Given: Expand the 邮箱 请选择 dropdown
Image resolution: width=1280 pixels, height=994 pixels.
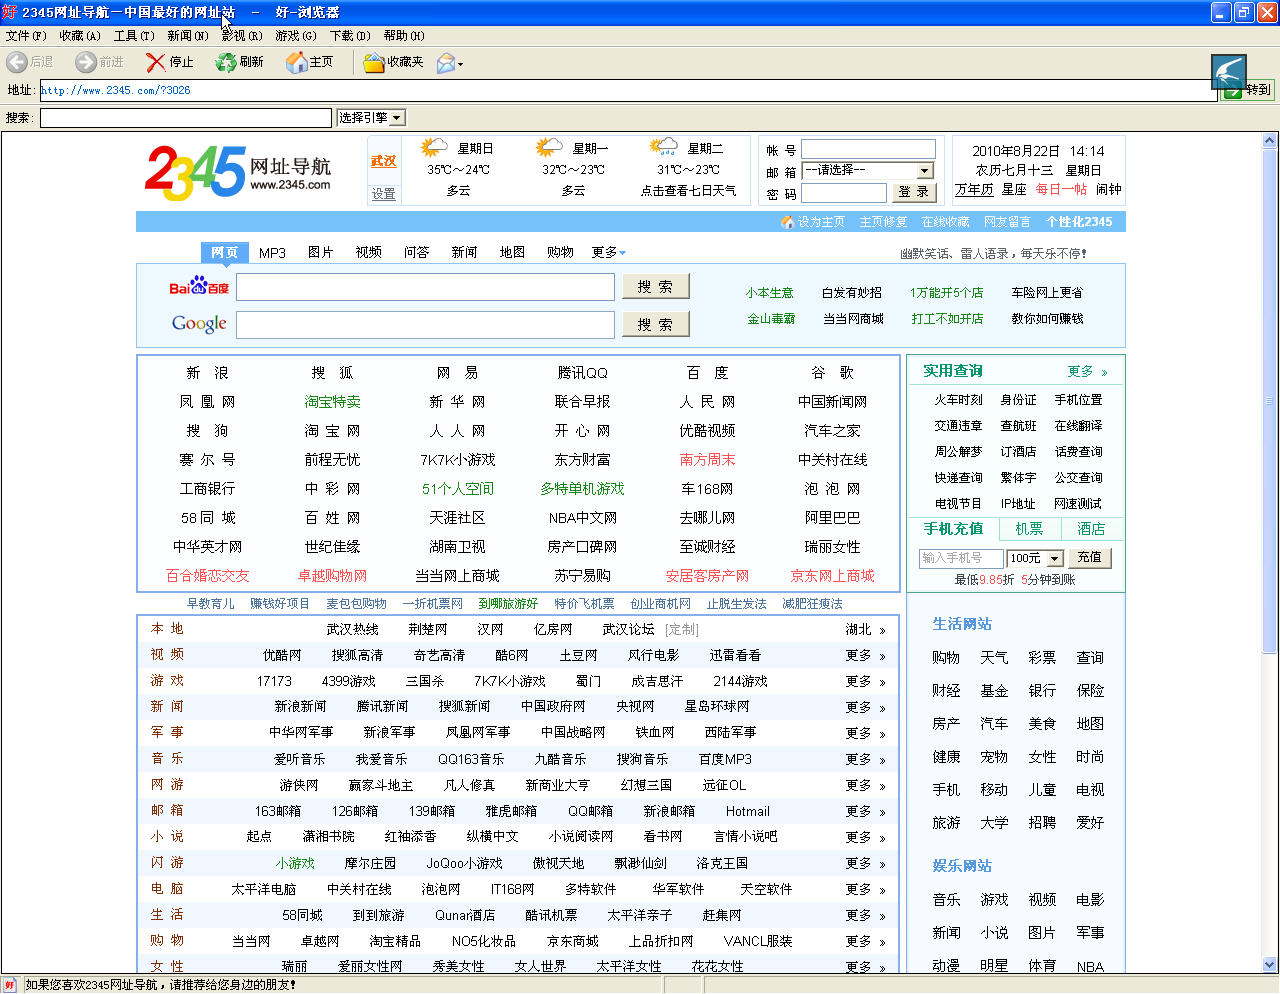Looking at the screenshot, I should coord(924,171).
